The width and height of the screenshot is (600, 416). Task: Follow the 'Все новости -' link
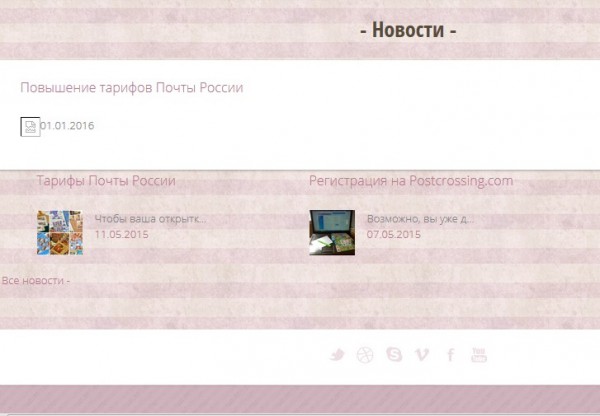tap(36, 281)
